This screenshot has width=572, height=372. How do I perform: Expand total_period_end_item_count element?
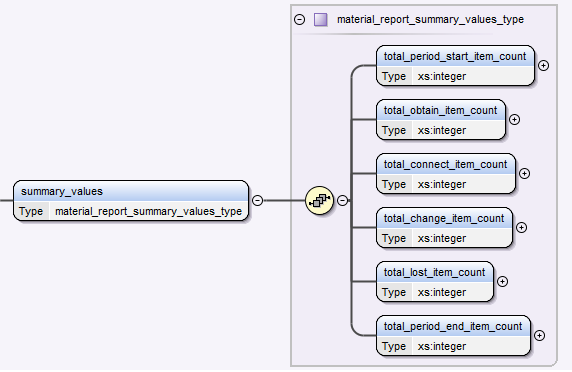coord(540,335)
